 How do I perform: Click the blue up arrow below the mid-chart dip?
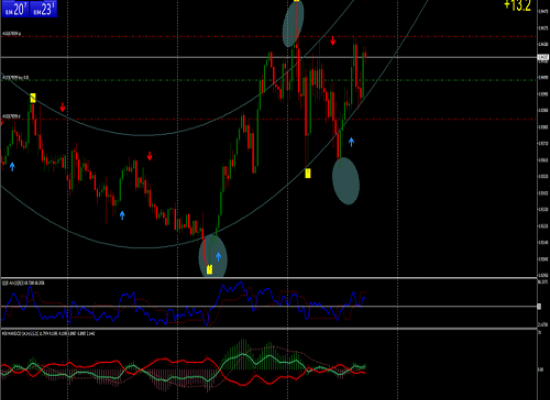(x=122, y=215)
